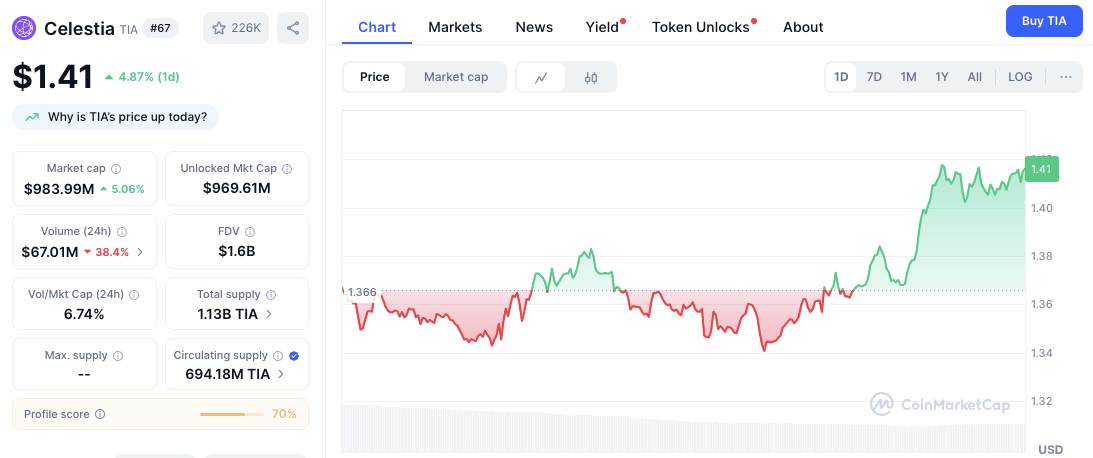Open the Token Unlocks tab

[701, 27]
